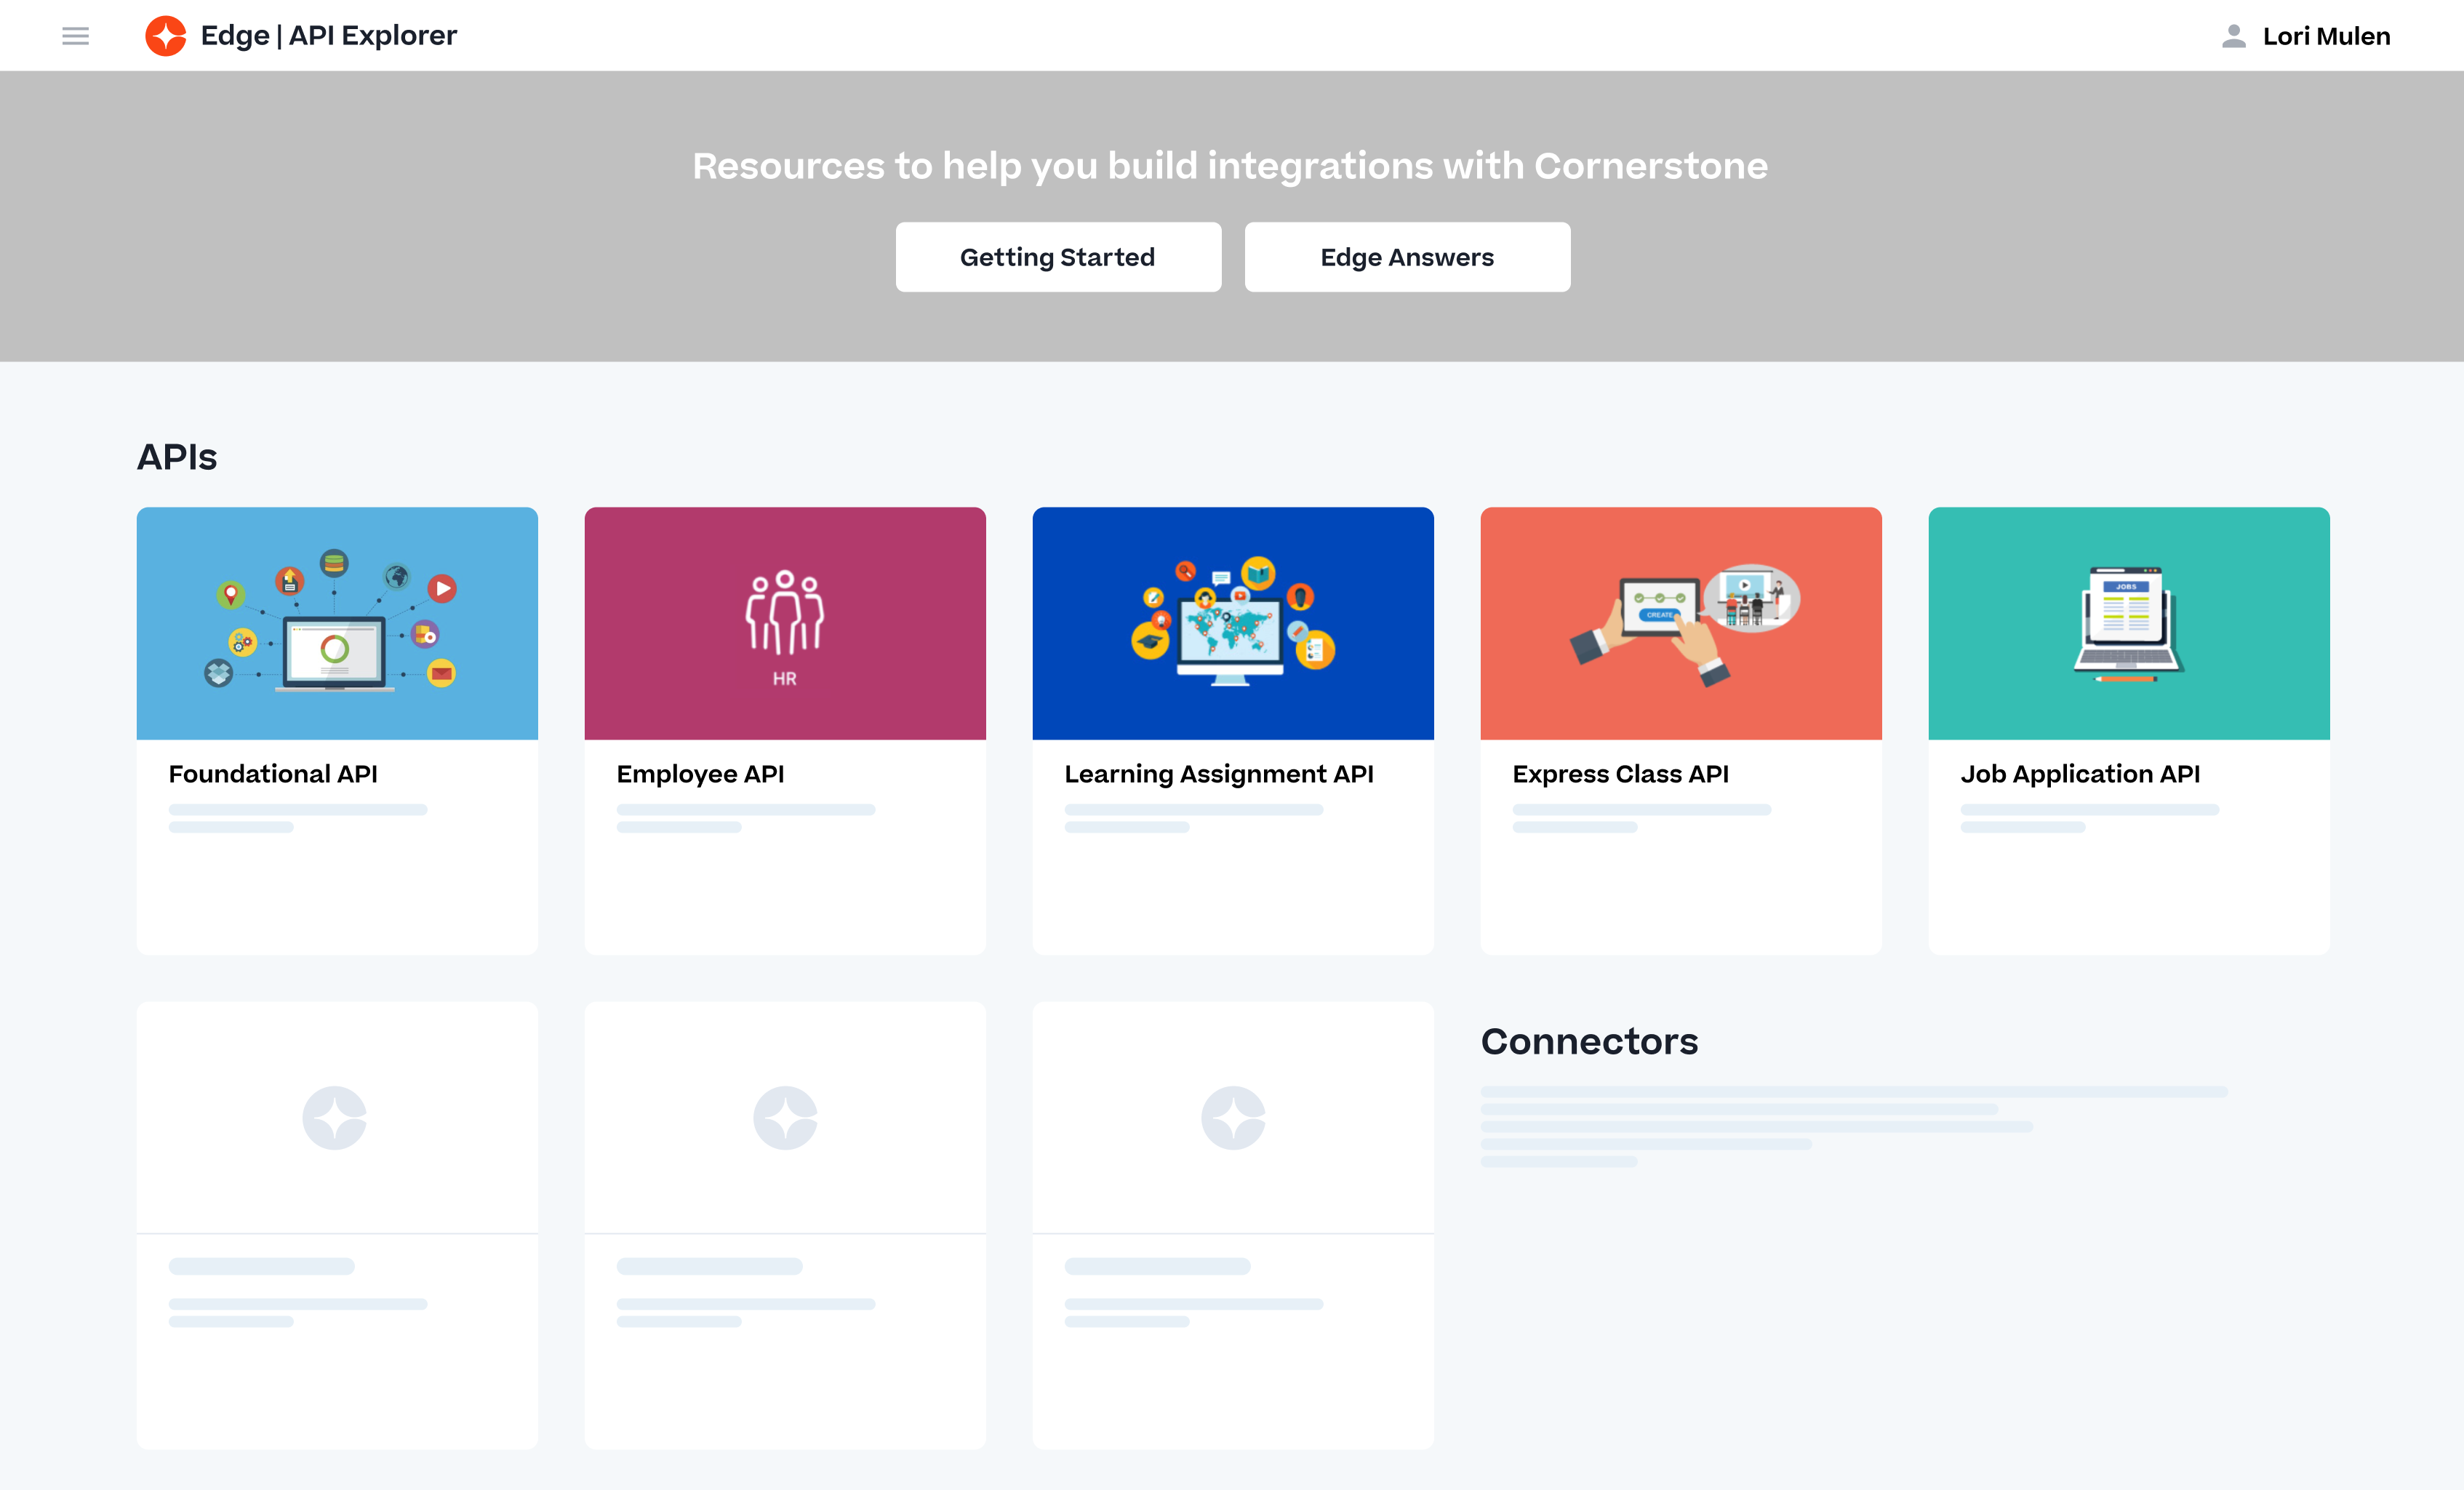Image resolution: width=2464 pixels, height=1490 pixels.
Task: Click the Cornerstone star logo
Action: 166,36
